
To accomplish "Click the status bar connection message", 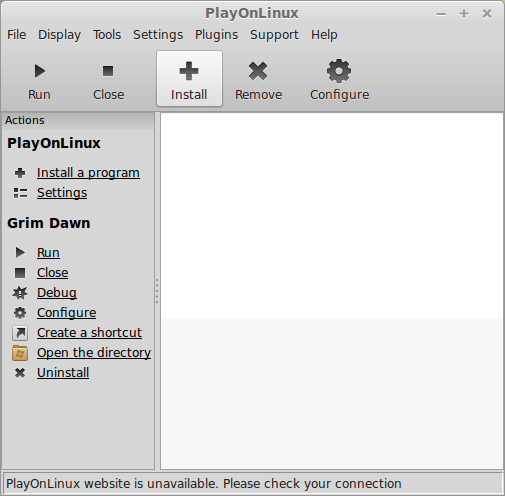I will [x=204, y=483].
